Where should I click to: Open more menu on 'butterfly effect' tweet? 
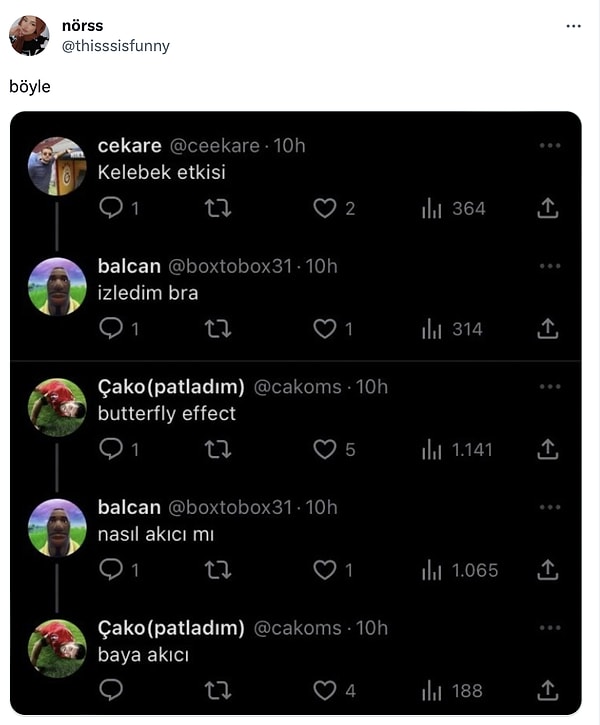point(550,387)
